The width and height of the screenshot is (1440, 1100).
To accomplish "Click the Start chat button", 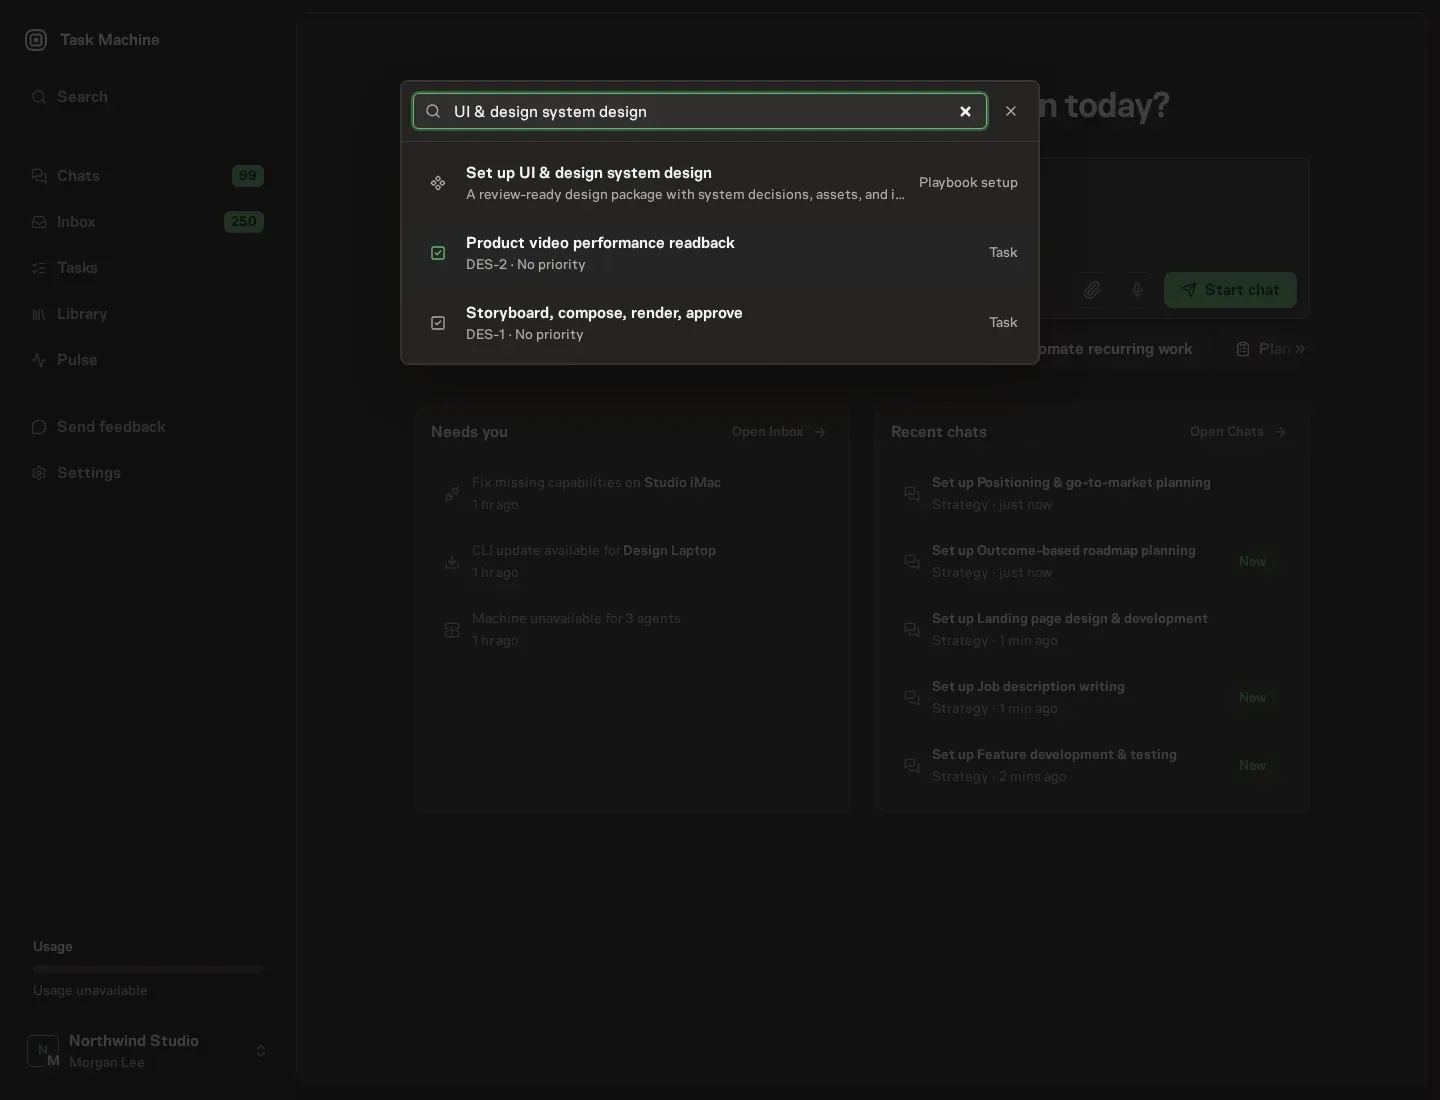I will click(x=1230, y=290).
